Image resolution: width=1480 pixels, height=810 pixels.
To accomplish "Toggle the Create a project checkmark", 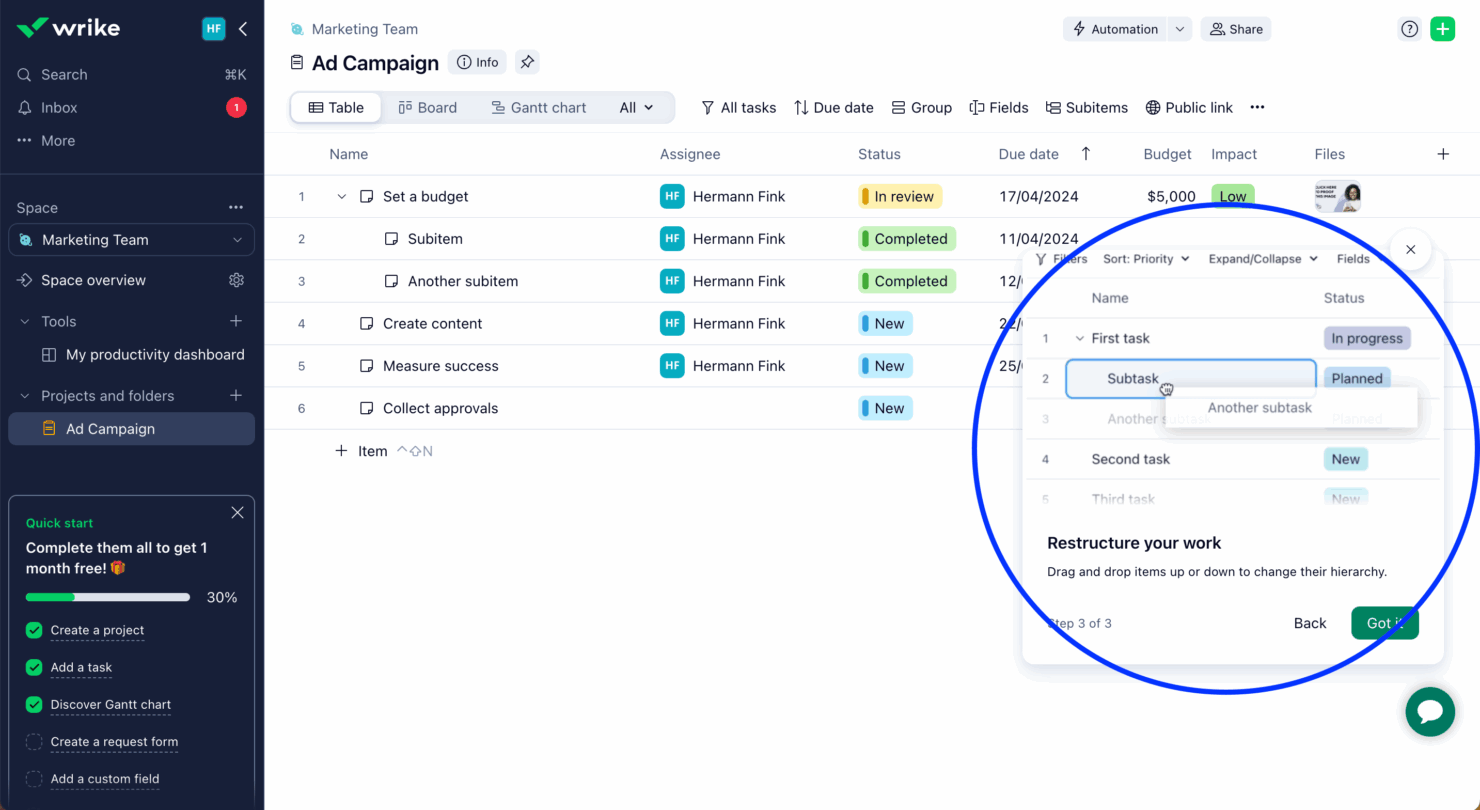I will [34, 630].
